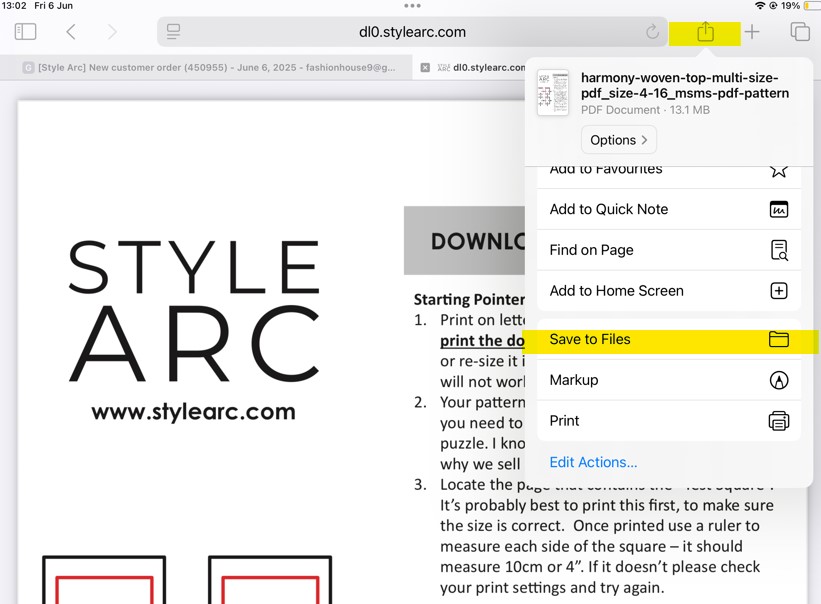Tap the Find on Page magnifier icon
Image resolution: width=821 pixels, height=604 pixels.
point(779,250)
